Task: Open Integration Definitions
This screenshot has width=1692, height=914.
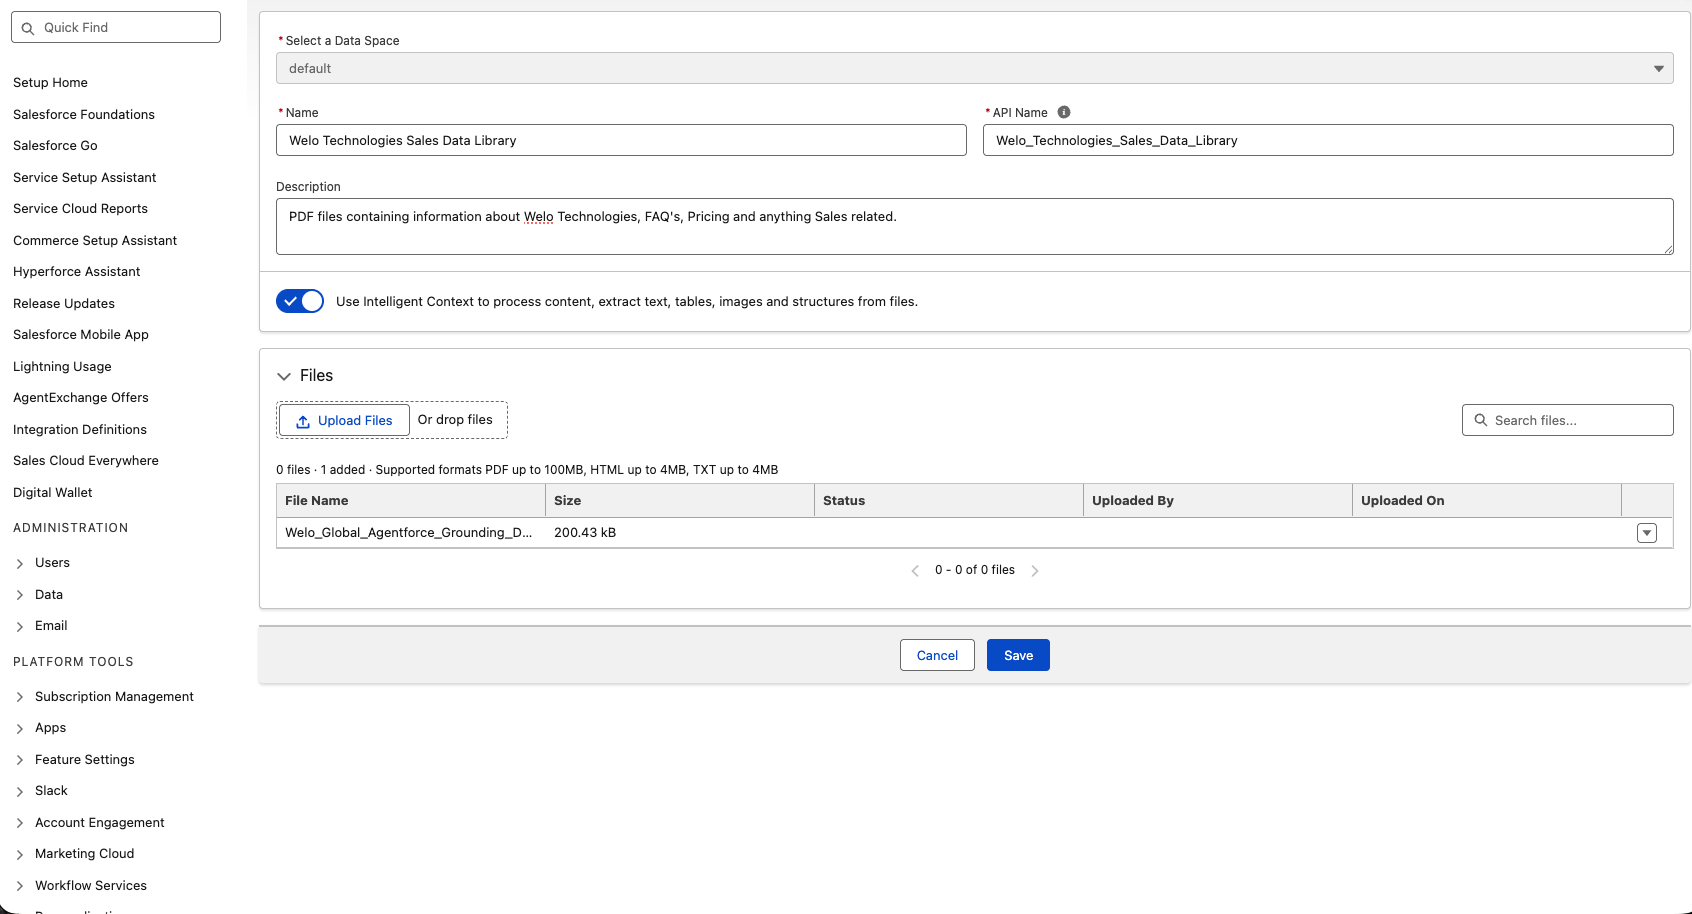Action: 80,430
